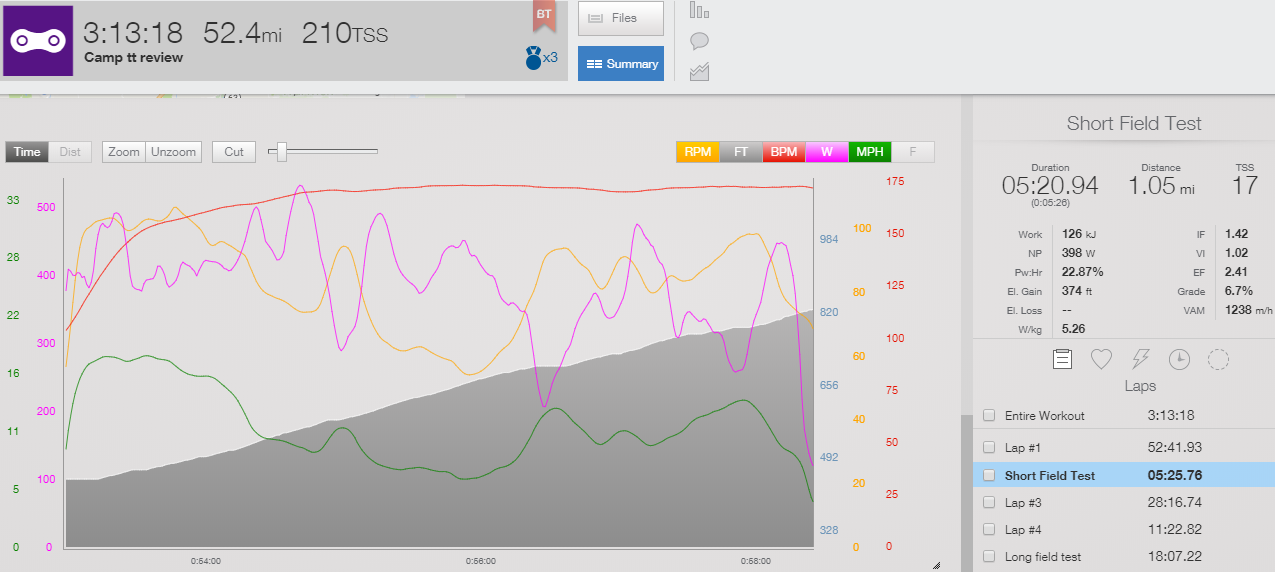Select the highlighted Short Field Test row
Image resolution: width=1275 pixels, height=572 pixels.
pyautogui.click(x=1124, y=476)
